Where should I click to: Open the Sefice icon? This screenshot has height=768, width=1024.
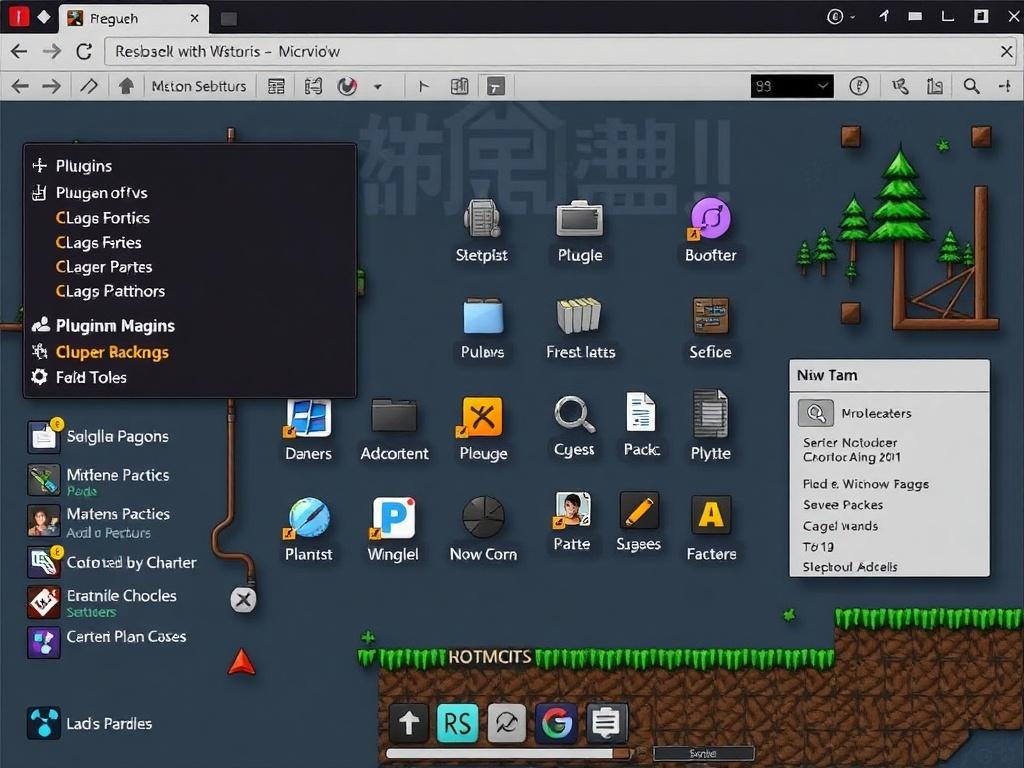(x=711, y=315)
